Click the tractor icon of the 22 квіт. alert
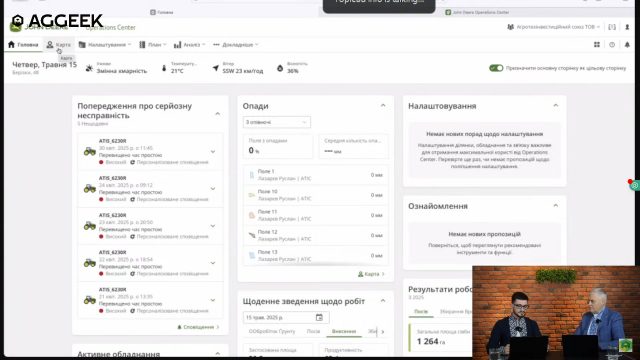This screenshot has width=640, height=360. (90, 263)
